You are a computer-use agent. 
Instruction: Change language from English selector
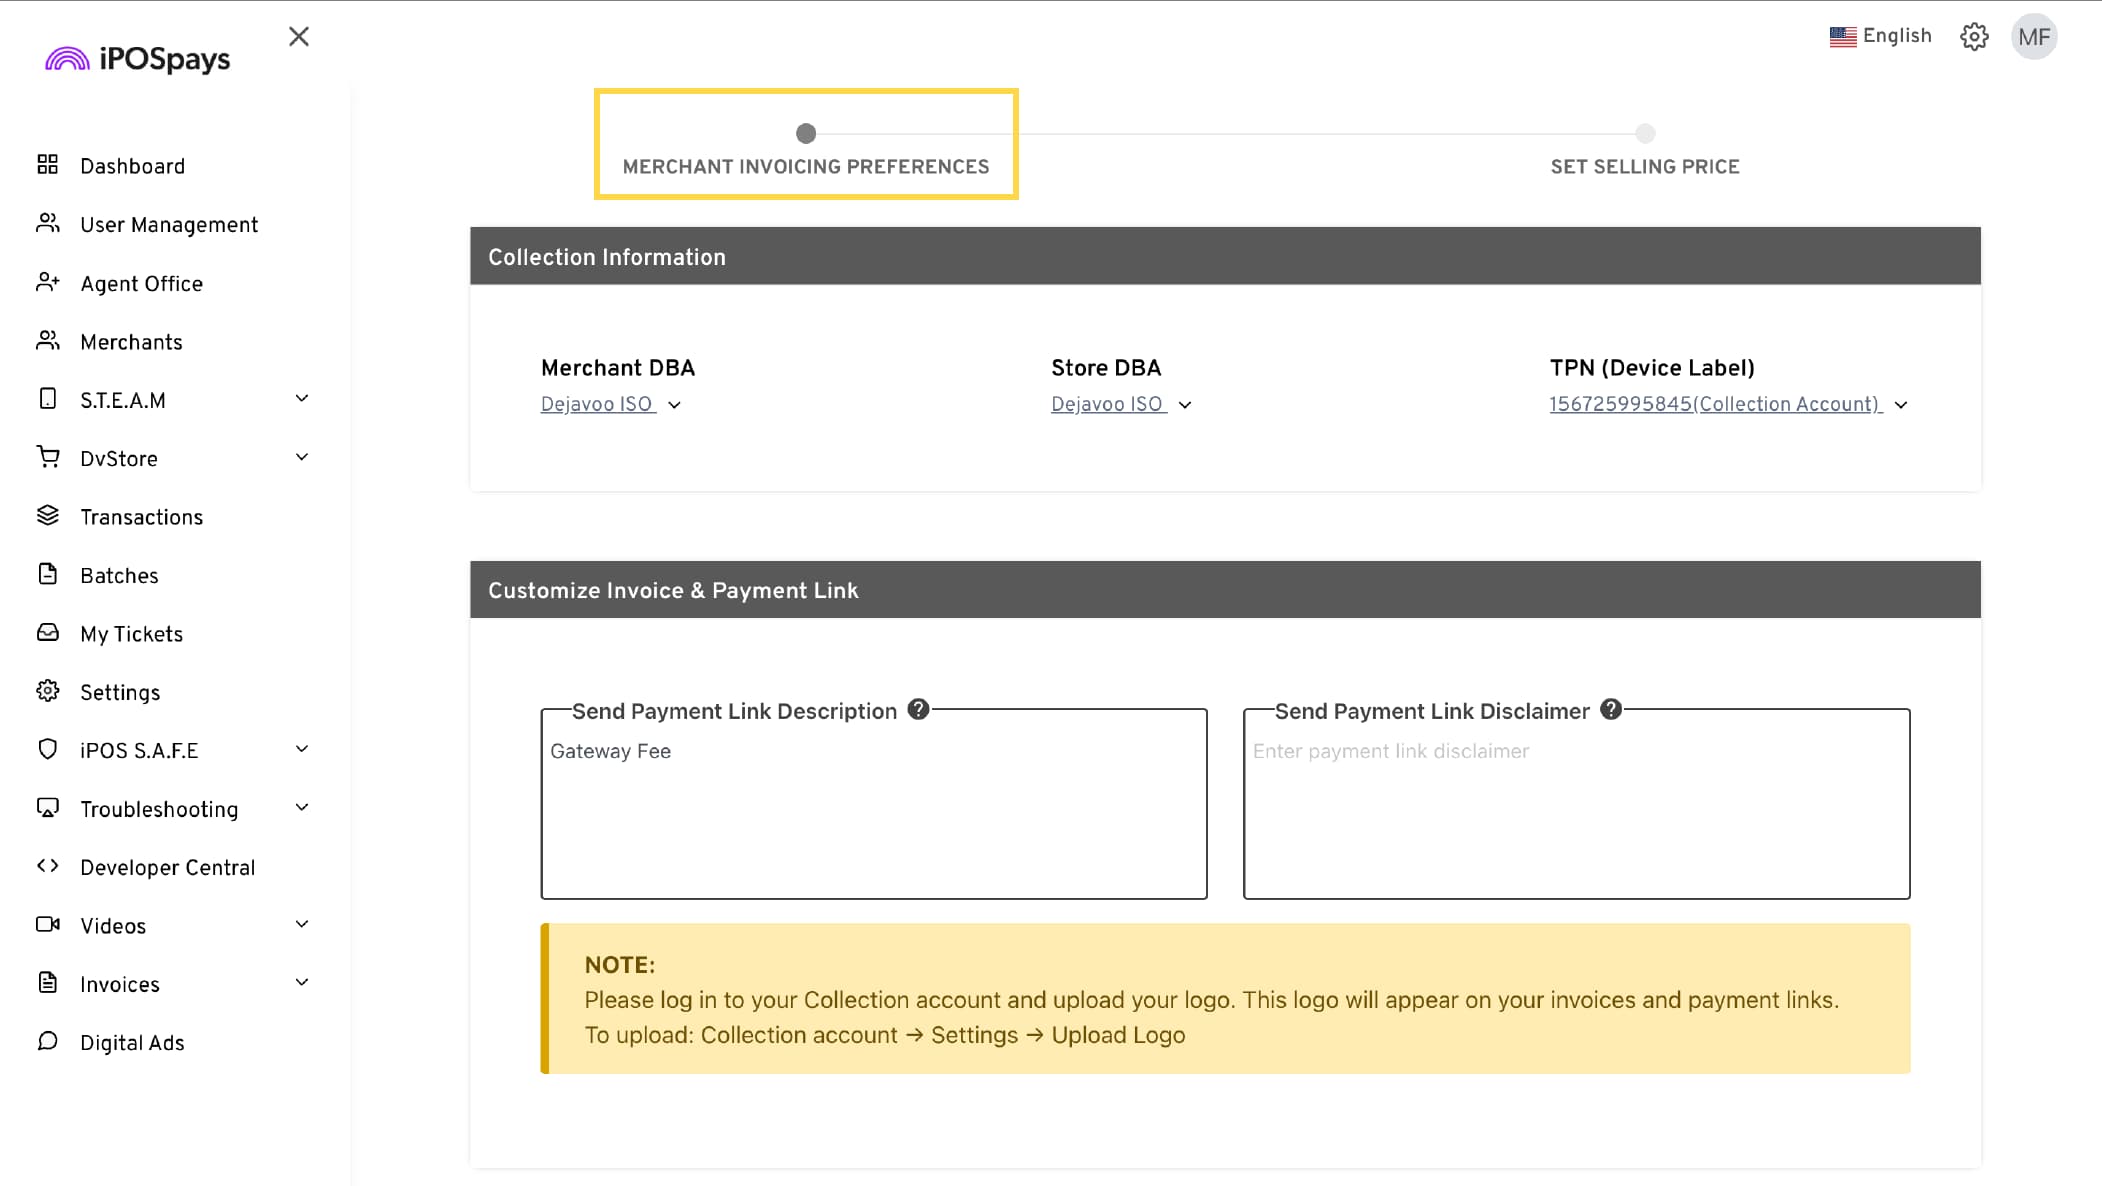click(1880, 37)
